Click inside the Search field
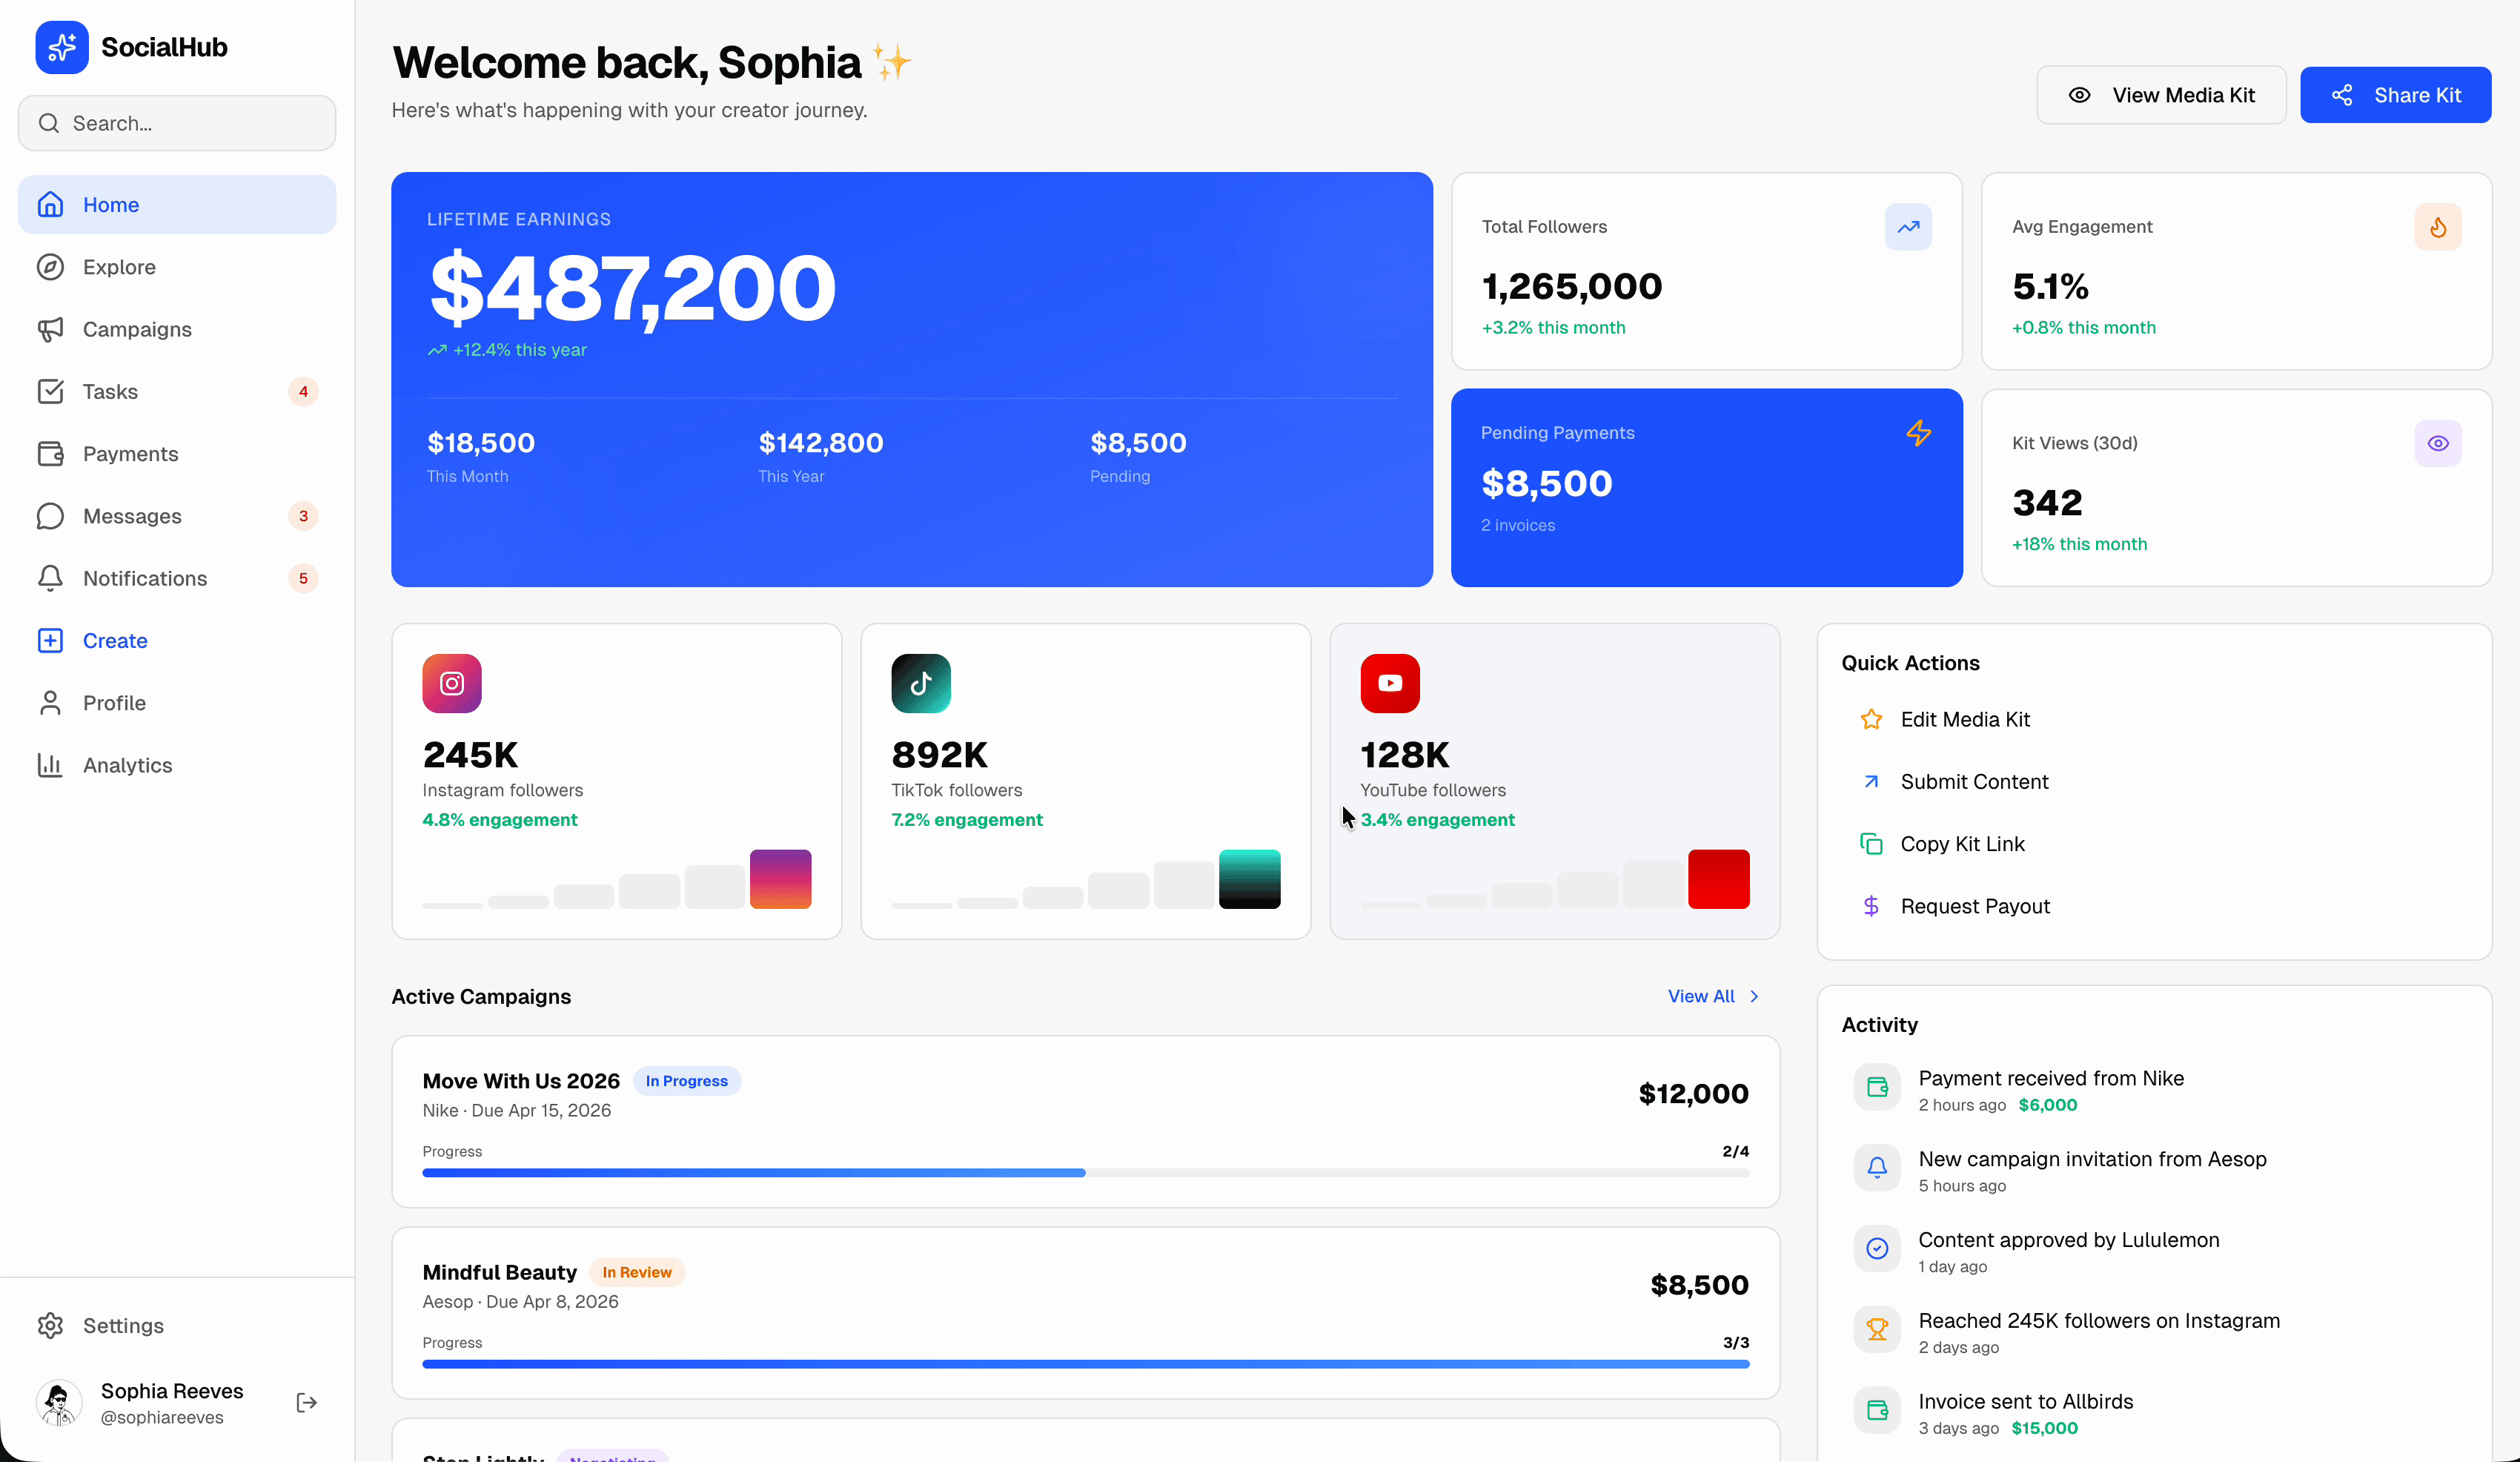Image resolution: width=2520 pixels, height=1462 pixels. pos(176,123)
